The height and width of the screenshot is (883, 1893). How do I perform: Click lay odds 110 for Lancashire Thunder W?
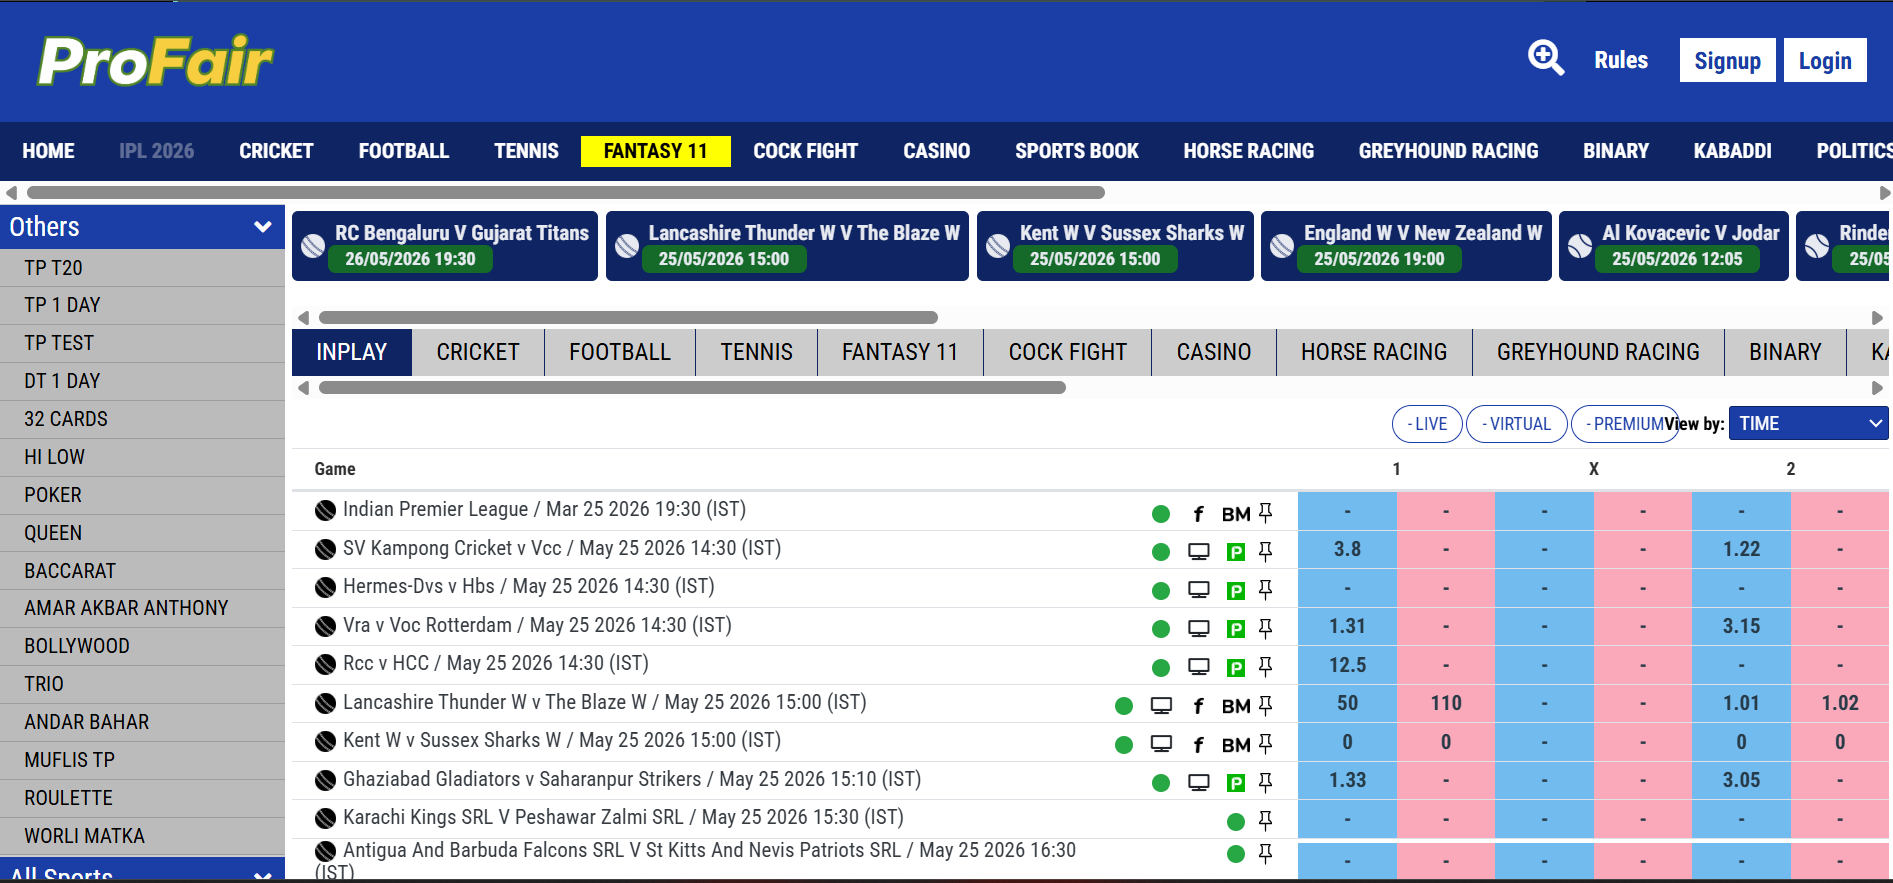tap(1446, 703)
